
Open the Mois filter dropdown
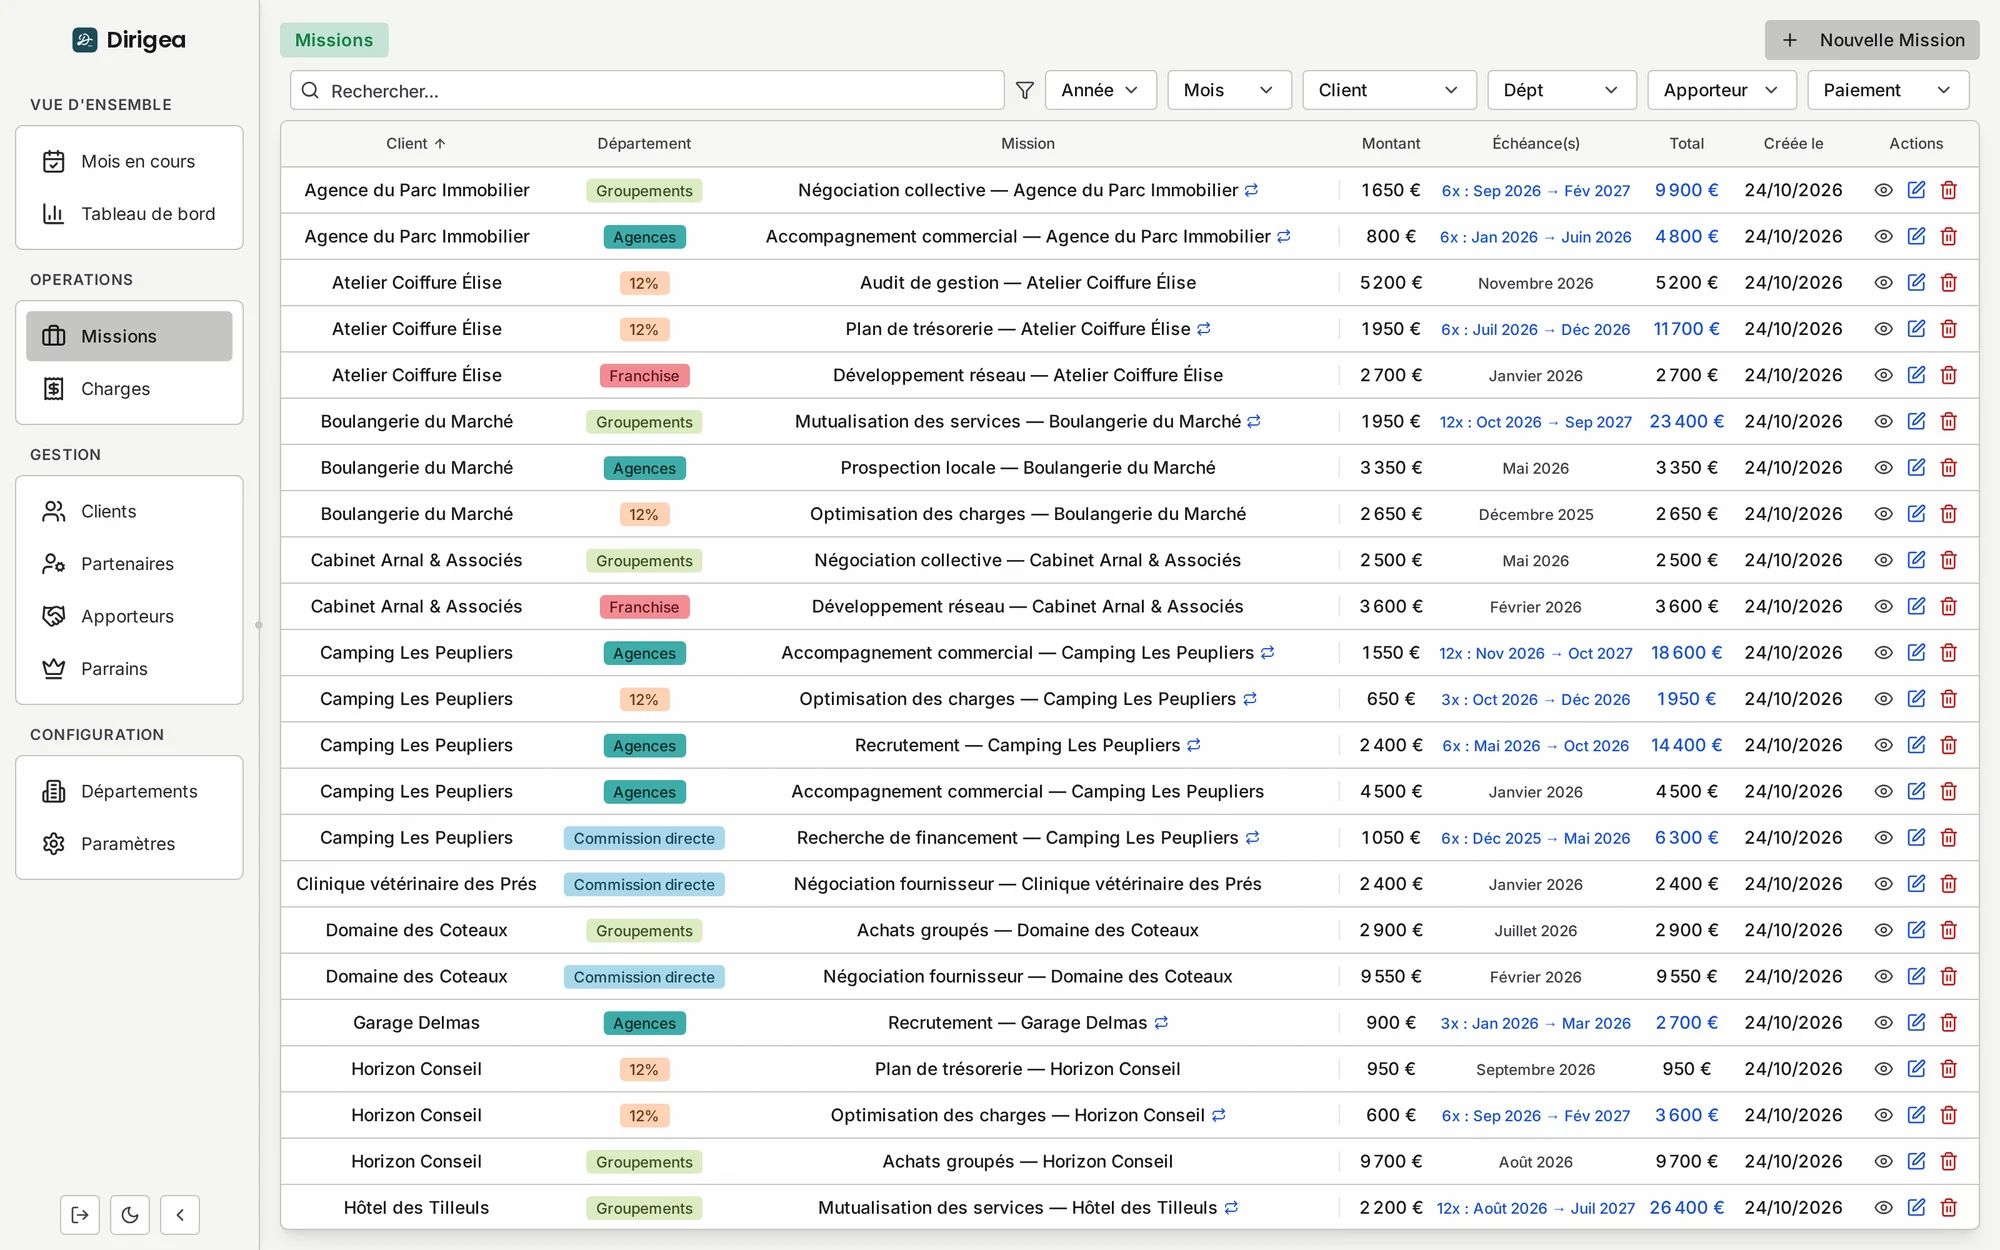[1229, 90]
